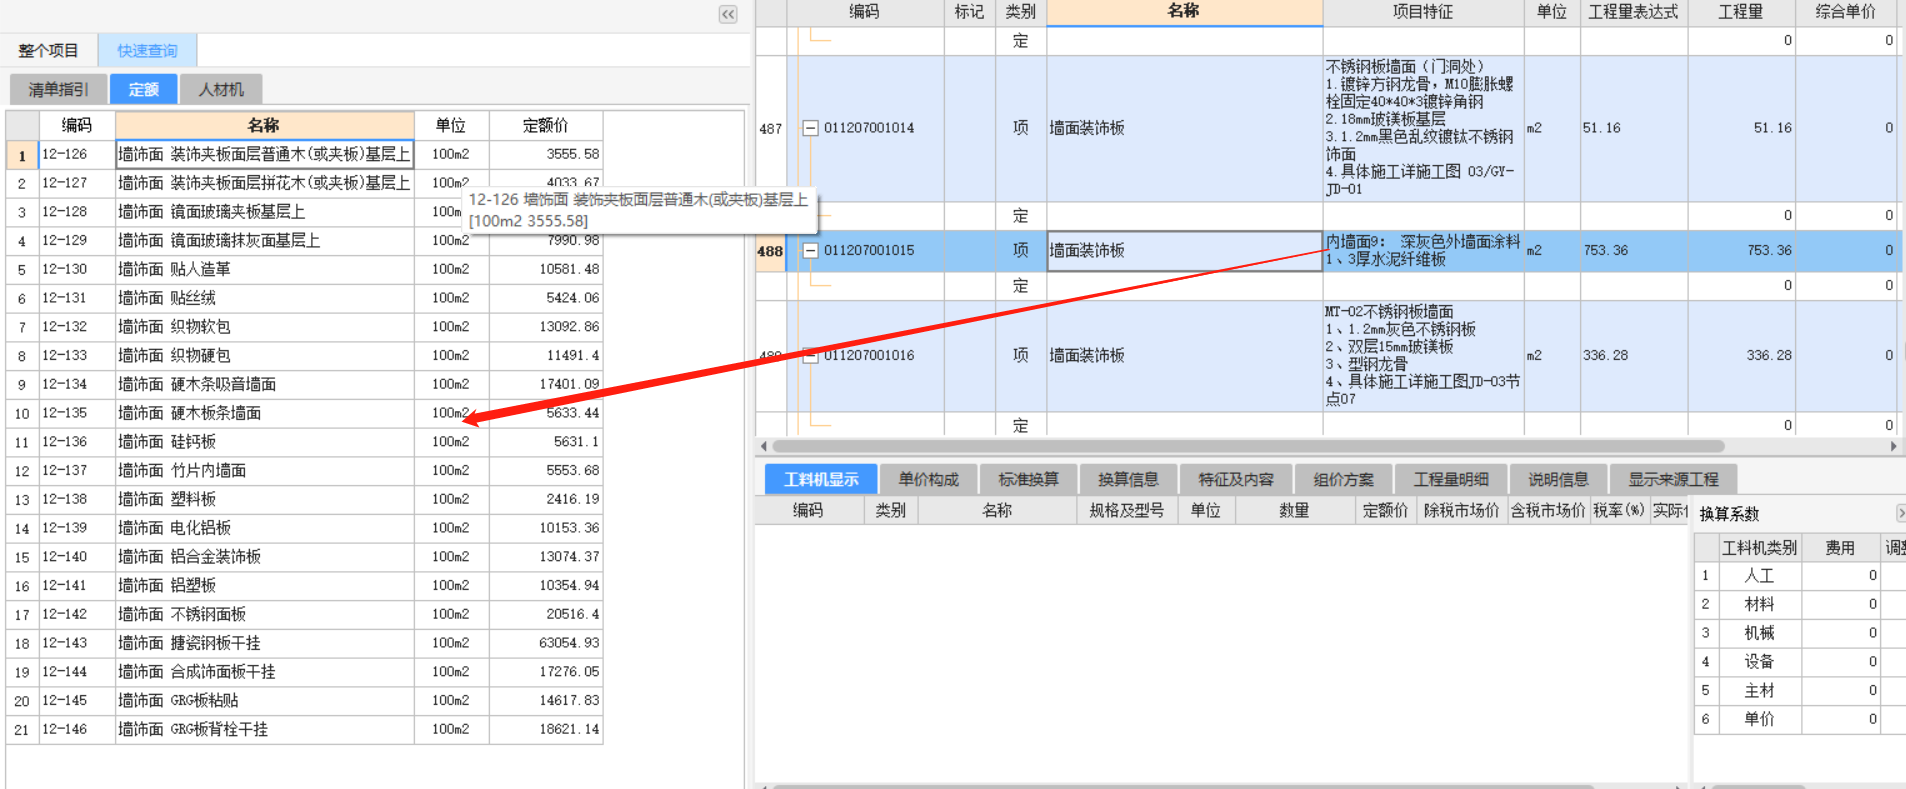Click 工程量表达式 value 336.28
Viewport: 1906px width, 789px height.
pos(1634,356)
